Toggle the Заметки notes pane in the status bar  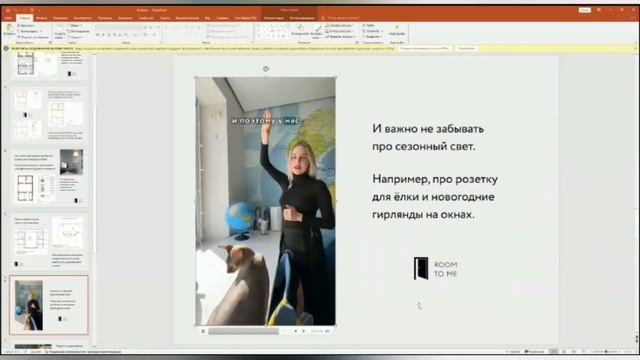514,351
